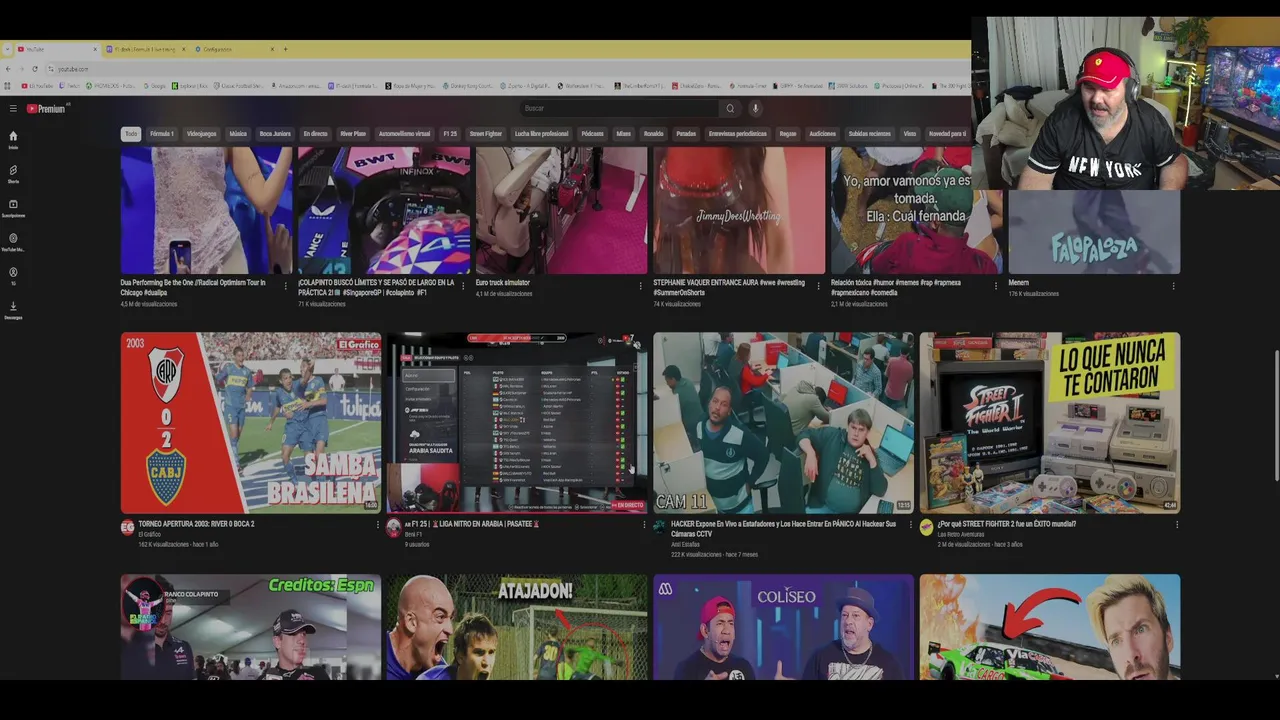
Task: Open Las Retro Aventuras channel avatar
Action: coord(926,527)
